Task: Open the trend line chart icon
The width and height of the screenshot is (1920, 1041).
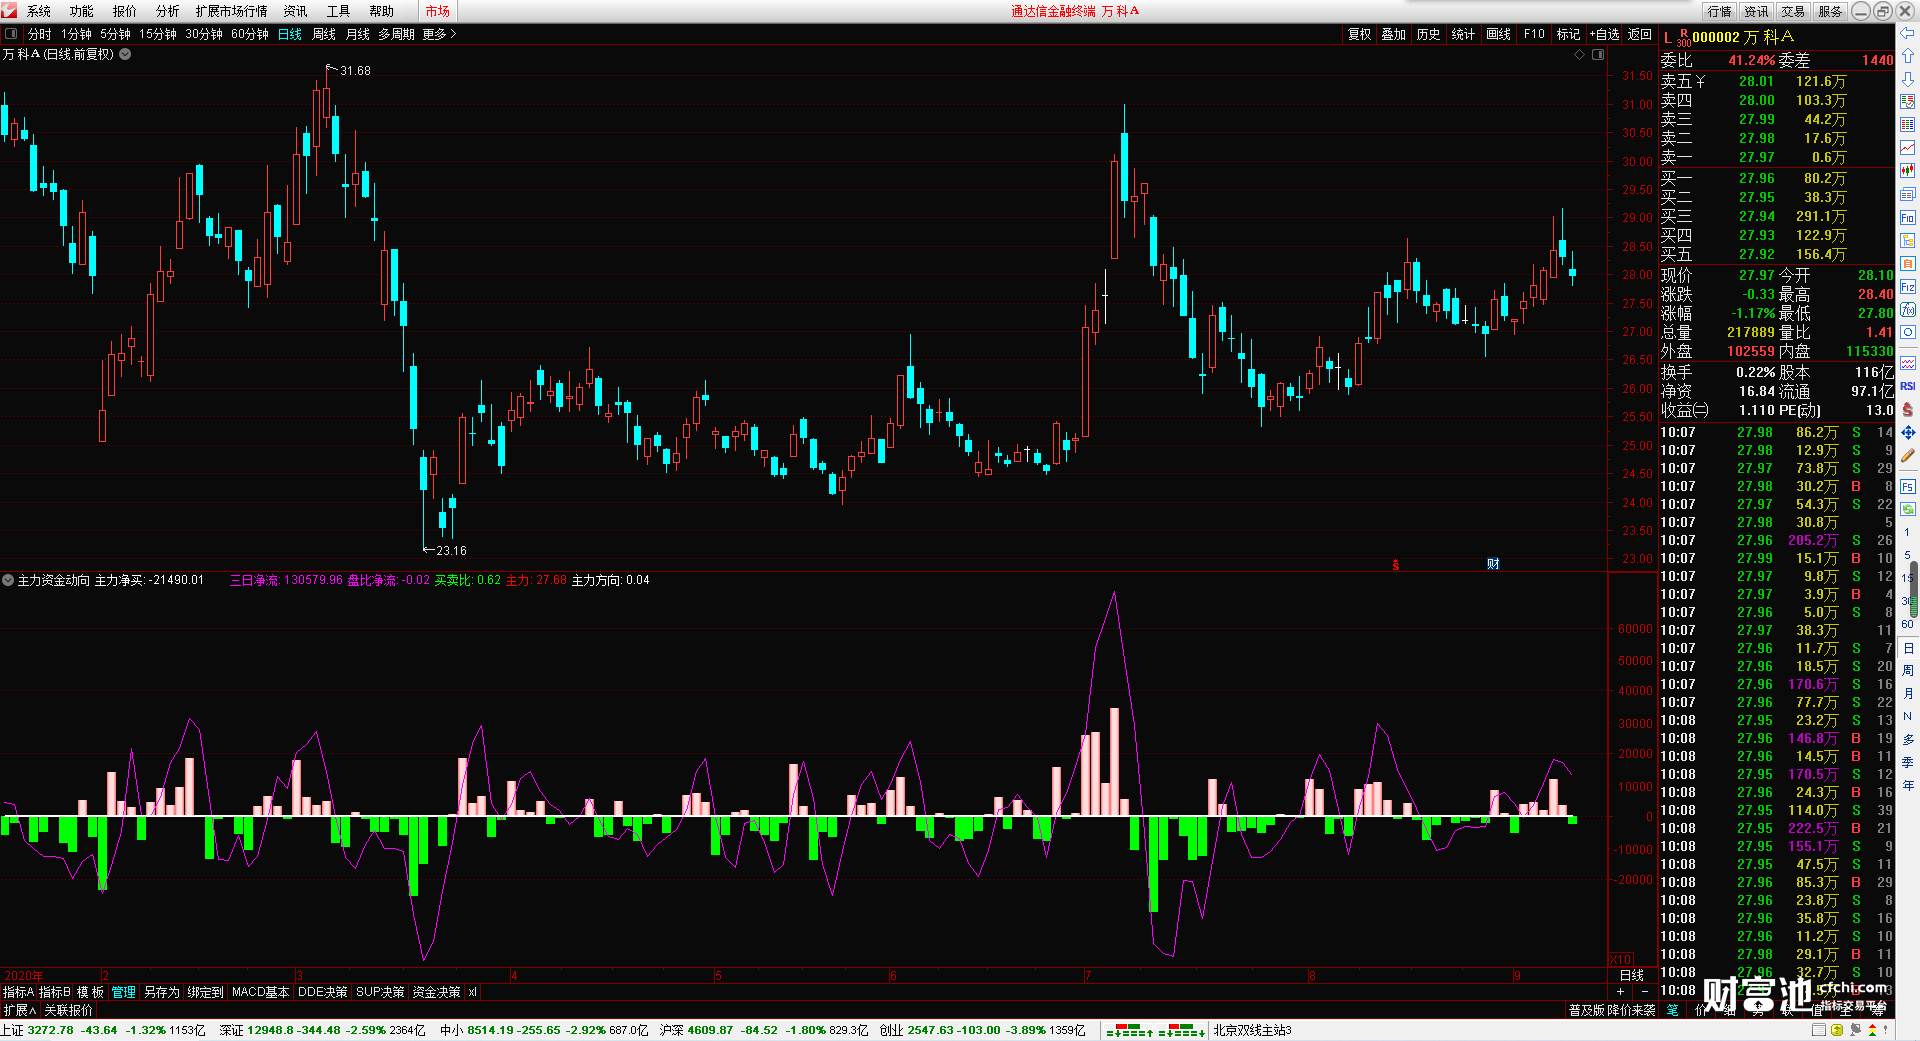Action: pos(1908,148)
